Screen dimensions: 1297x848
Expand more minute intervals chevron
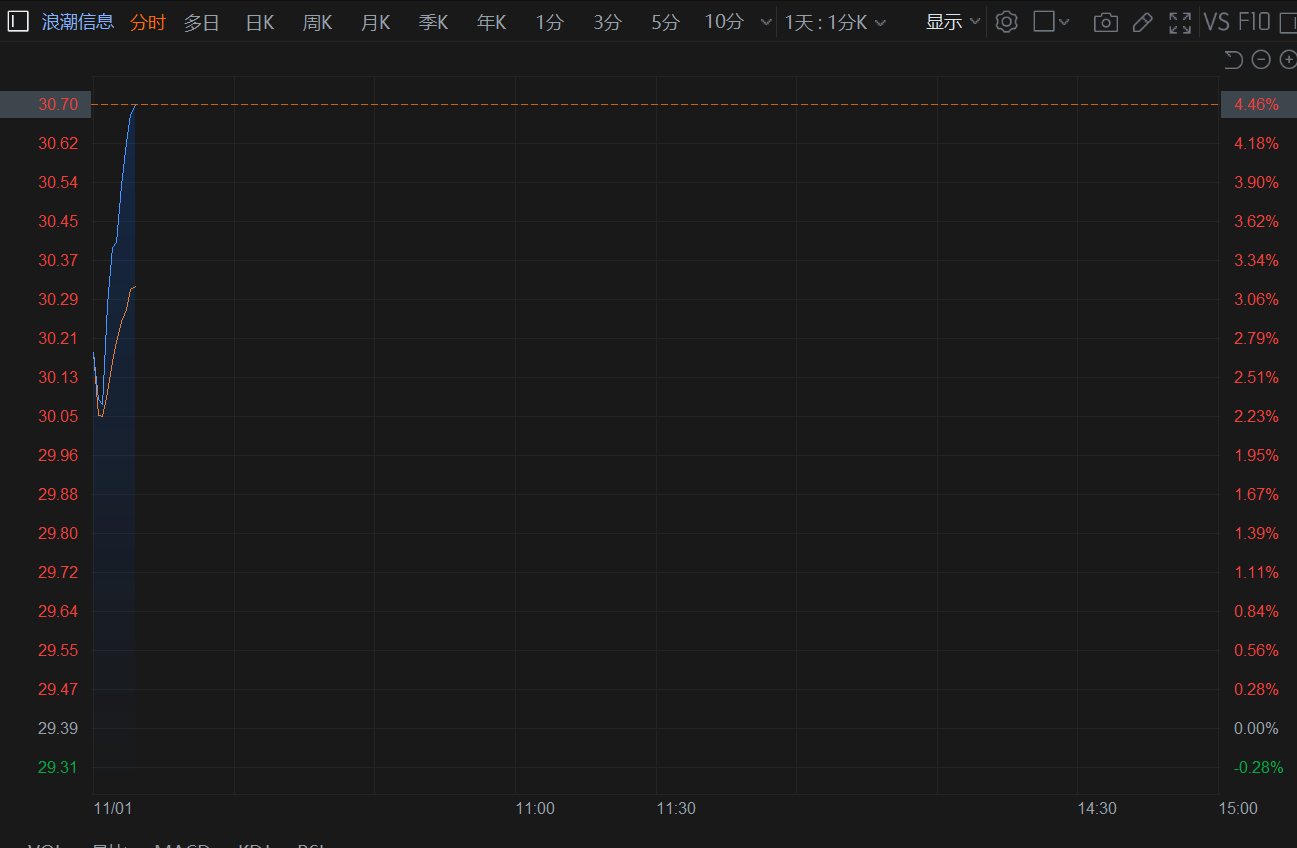[x=766, y=22]
